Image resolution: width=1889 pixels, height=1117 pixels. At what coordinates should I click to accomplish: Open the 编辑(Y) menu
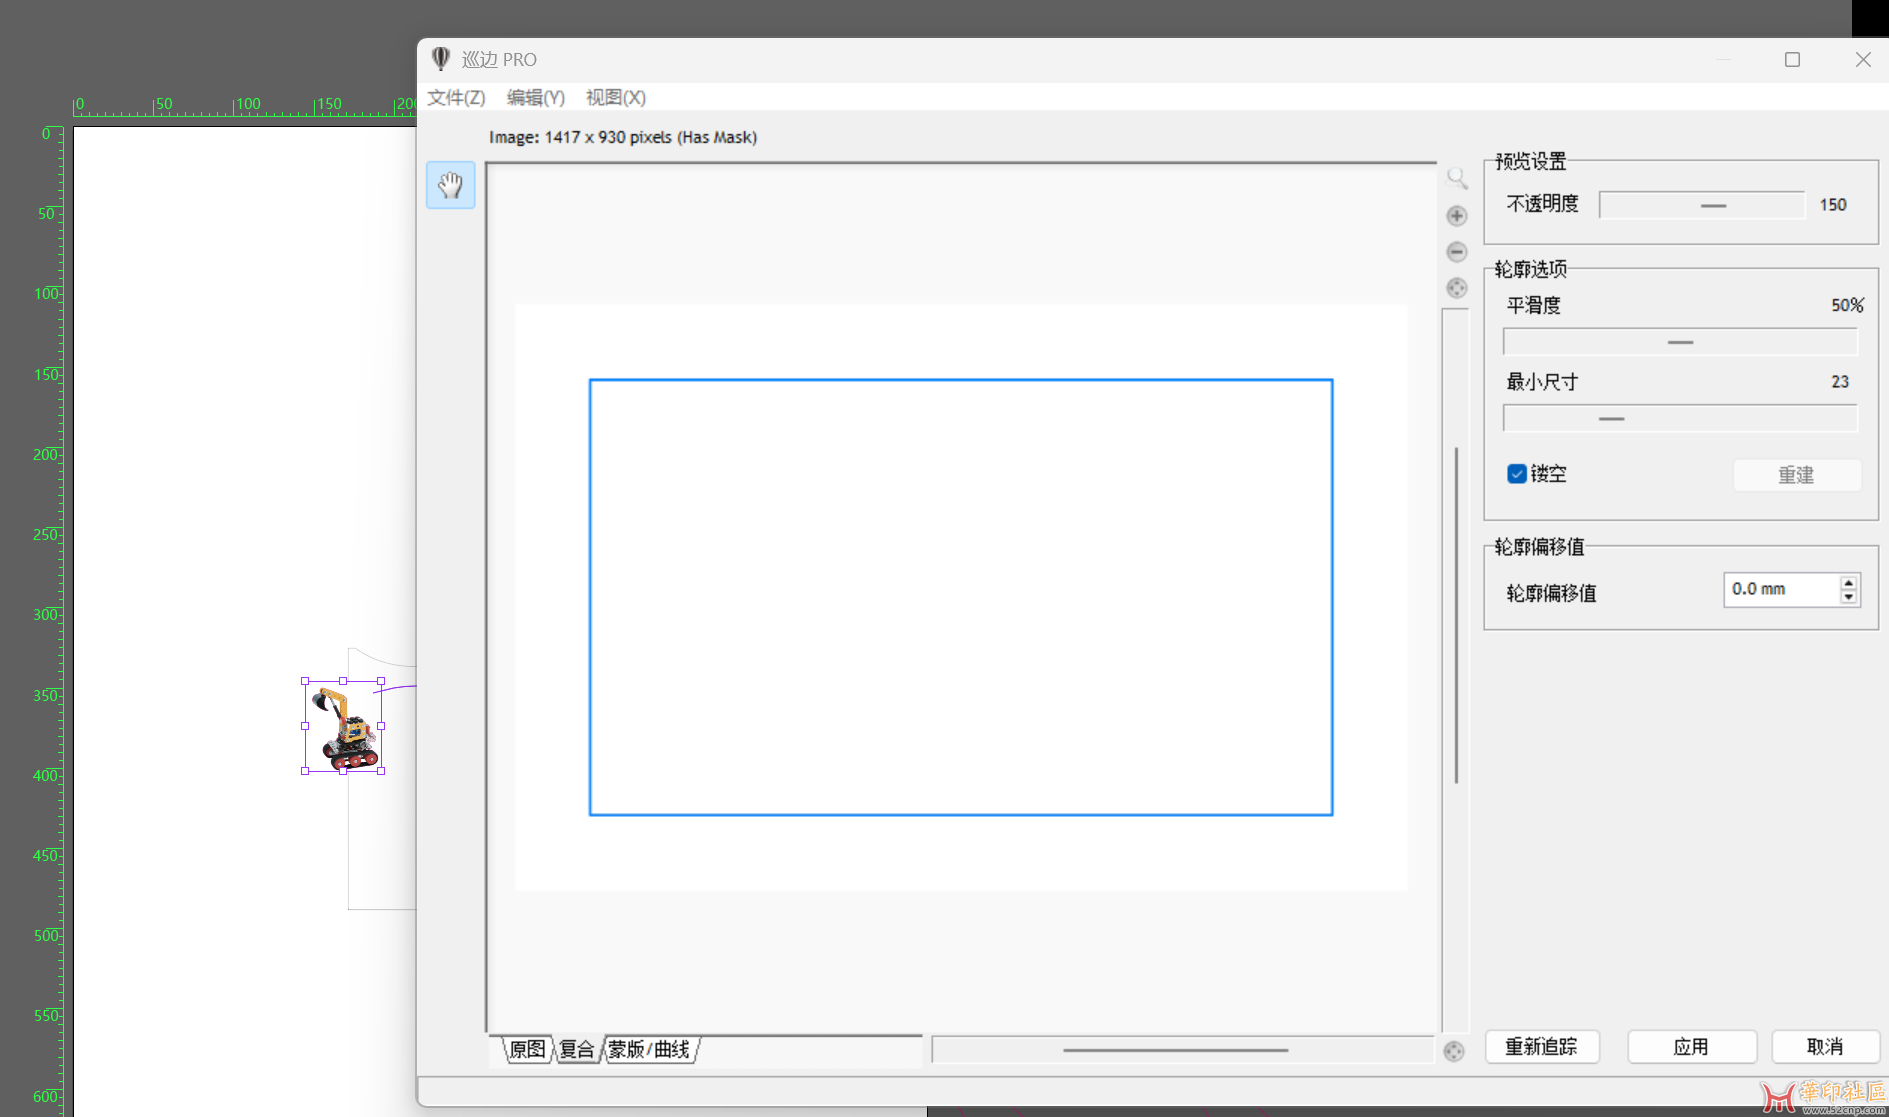point(535,97)
